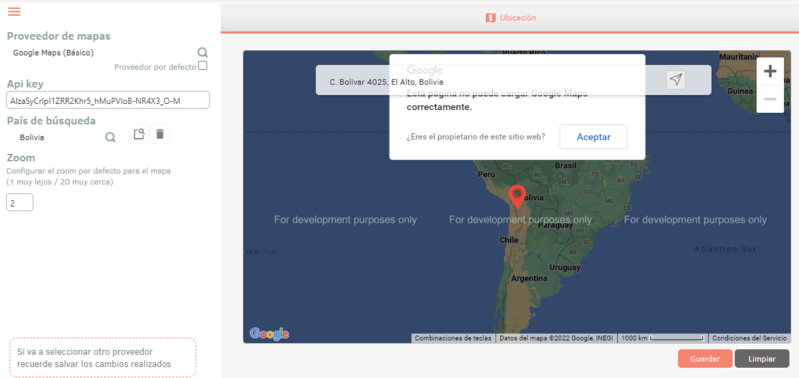Click the add-country icon beside Bolivia
Viewport: 799px width, 378px height.
[139, 134]
